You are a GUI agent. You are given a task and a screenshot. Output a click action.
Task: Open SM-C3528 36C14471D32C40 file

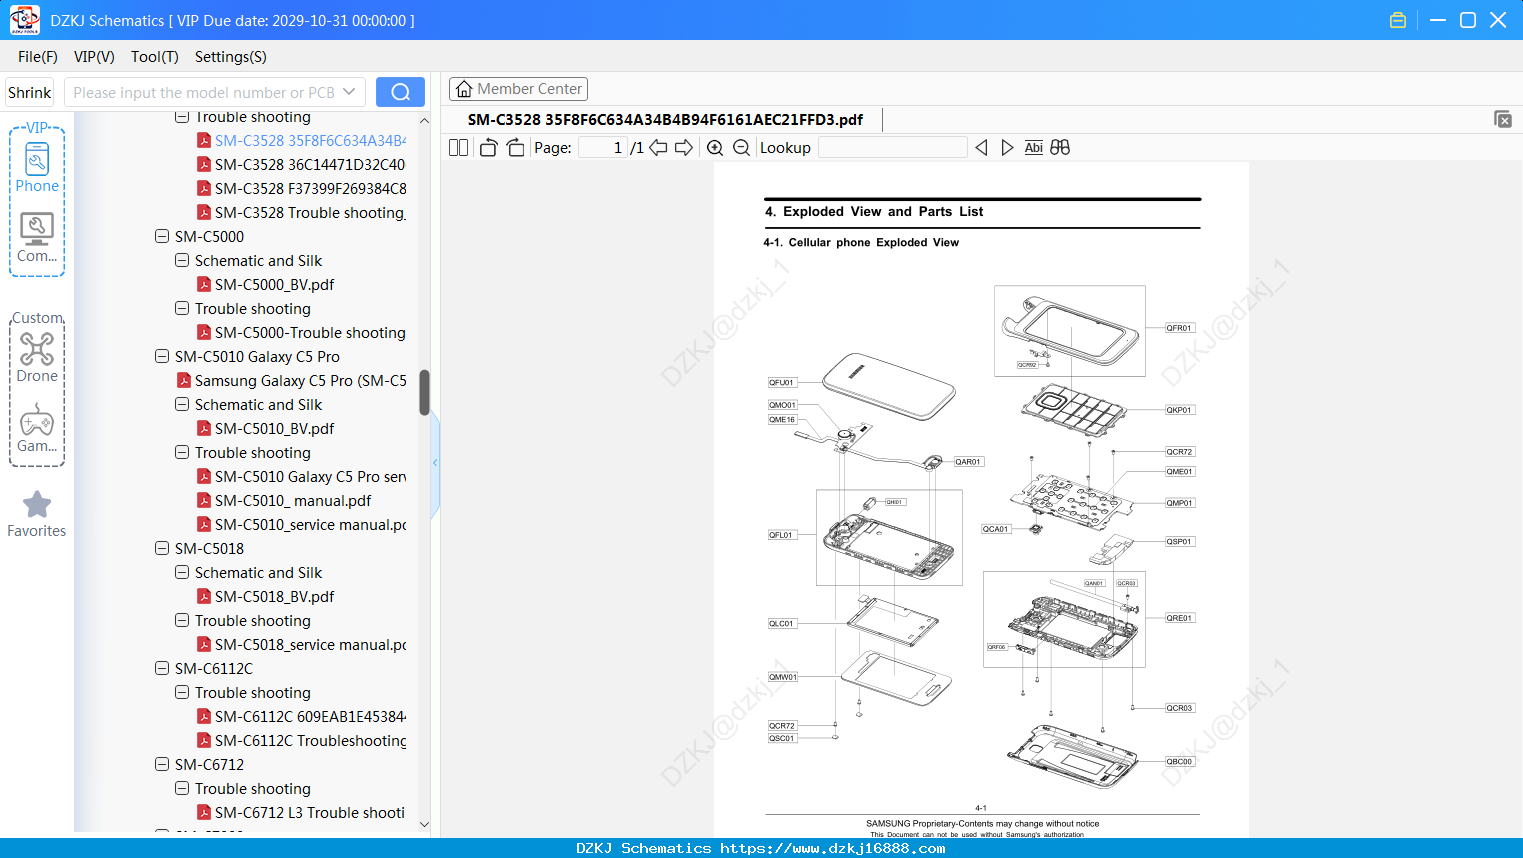tap(310, 165)
